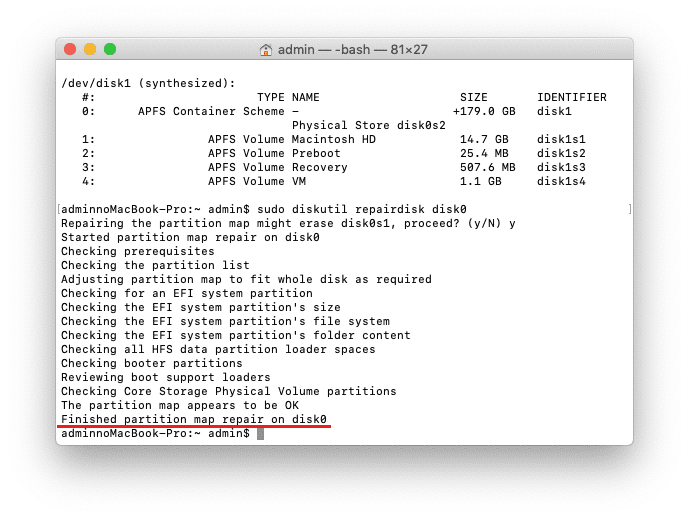Click the 'VM' volume name
The height and width of the screenshot is (519, 689).
coord(299,181)
